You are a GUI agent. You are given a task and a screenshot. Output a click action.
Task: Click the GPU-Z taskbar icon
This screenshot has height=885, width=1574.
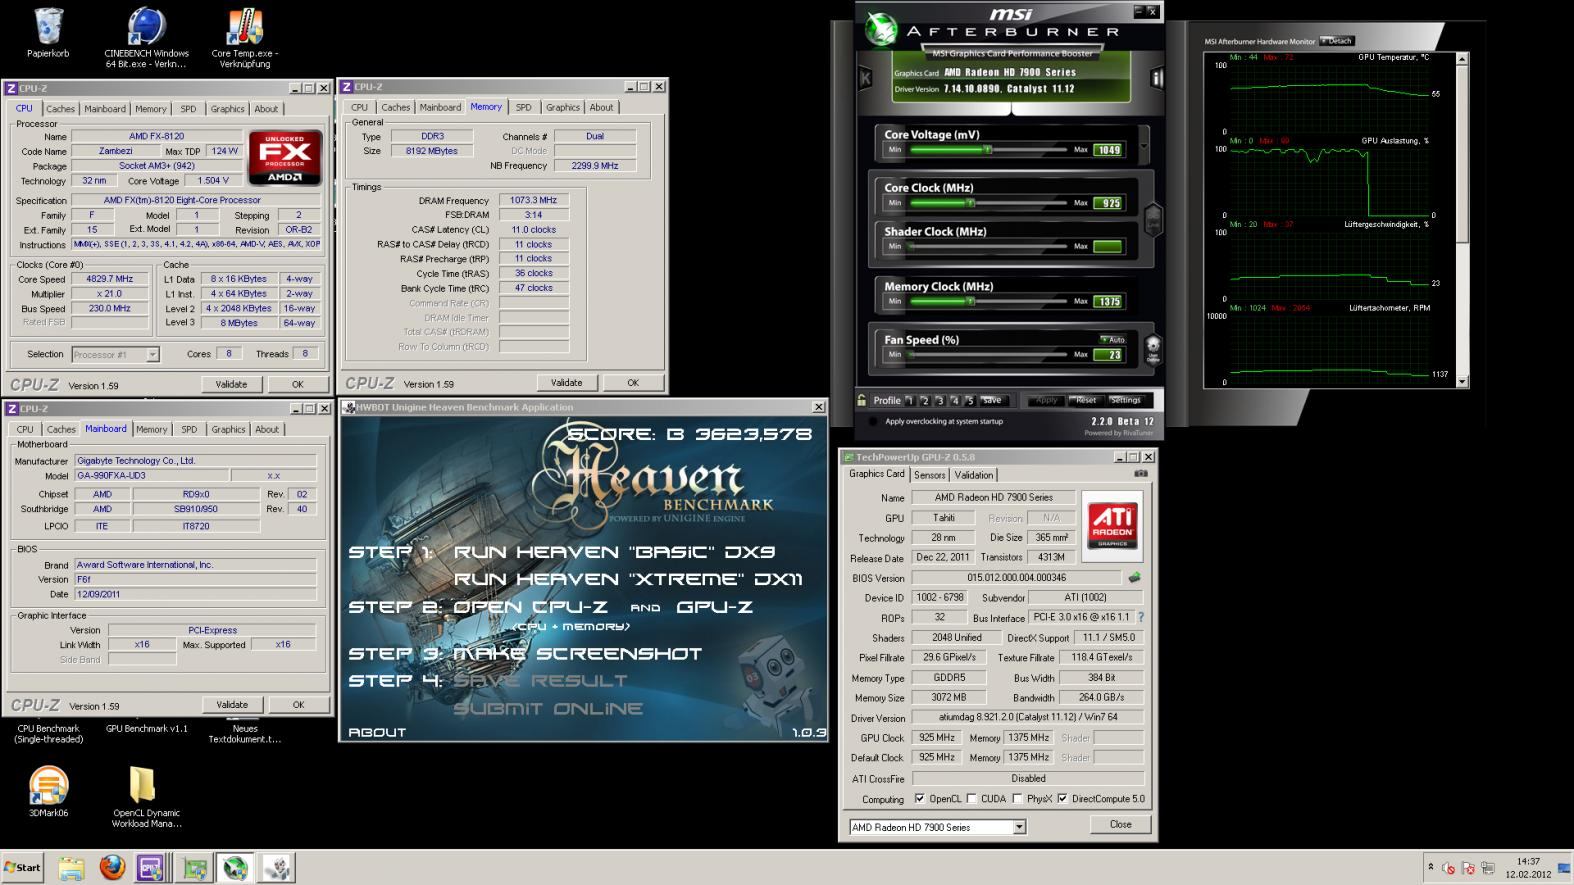pos(195,868)
